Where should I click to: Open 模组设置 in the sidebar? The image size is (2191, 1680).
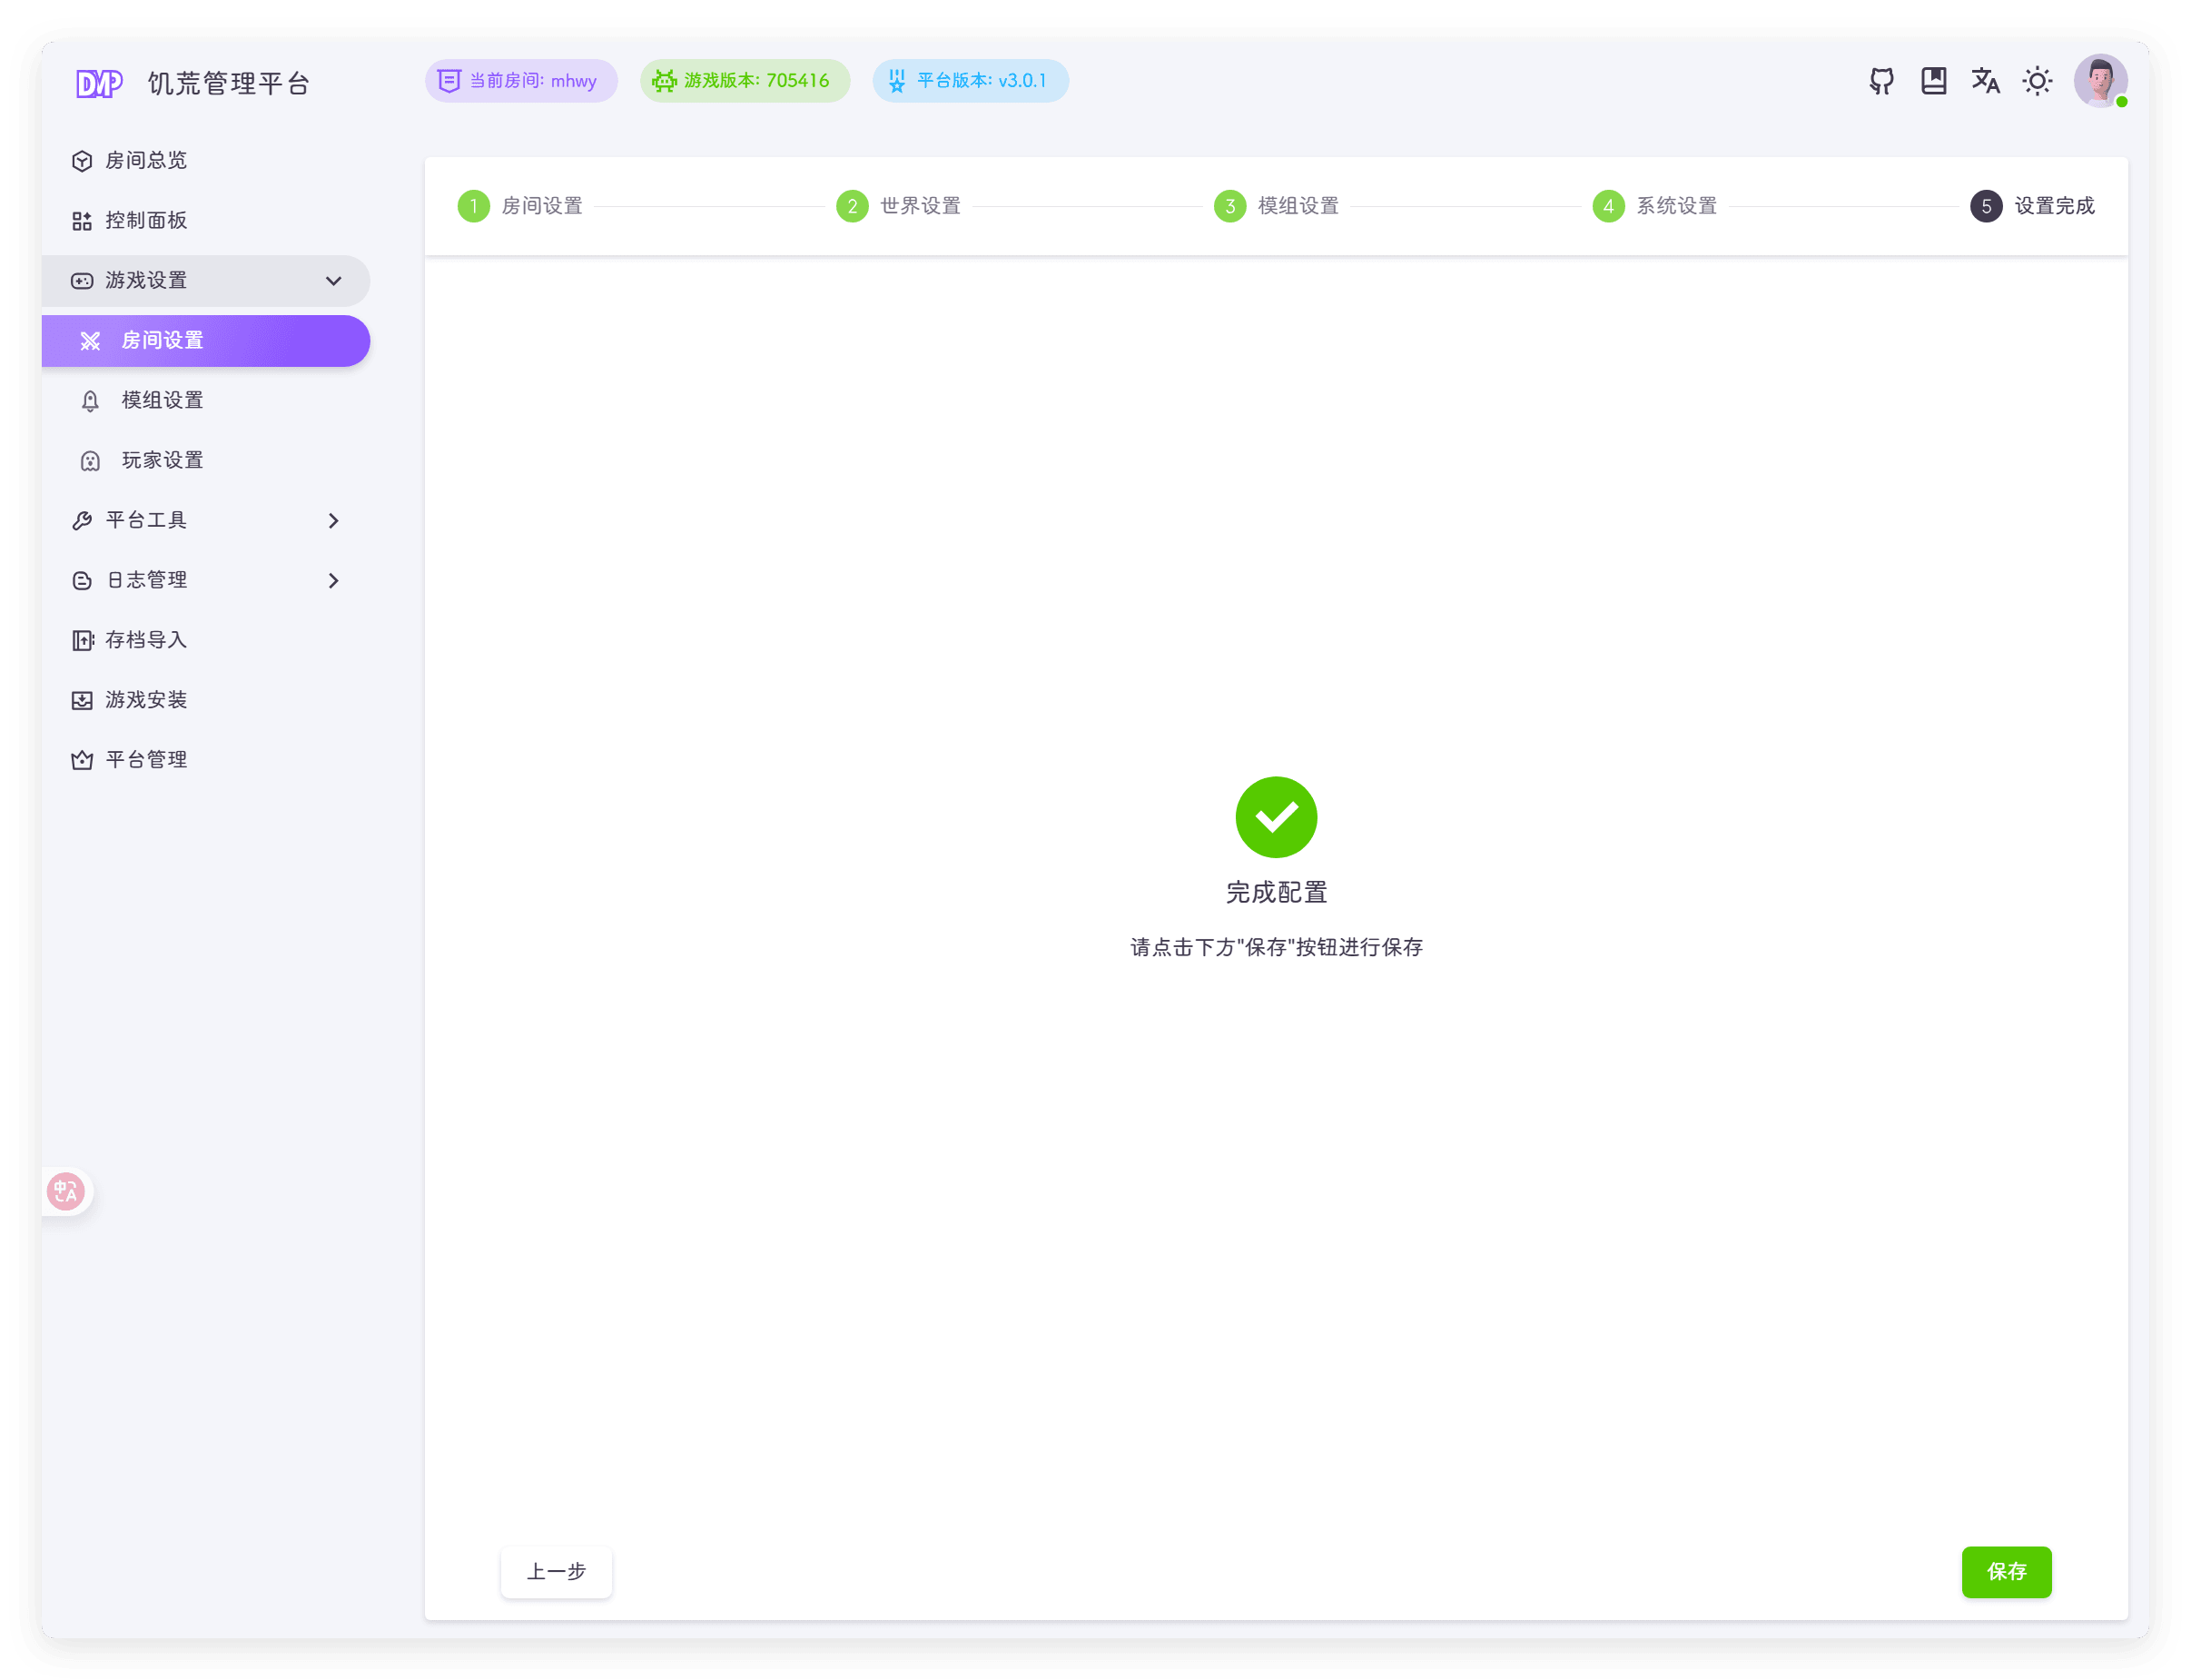click(162, 401)
